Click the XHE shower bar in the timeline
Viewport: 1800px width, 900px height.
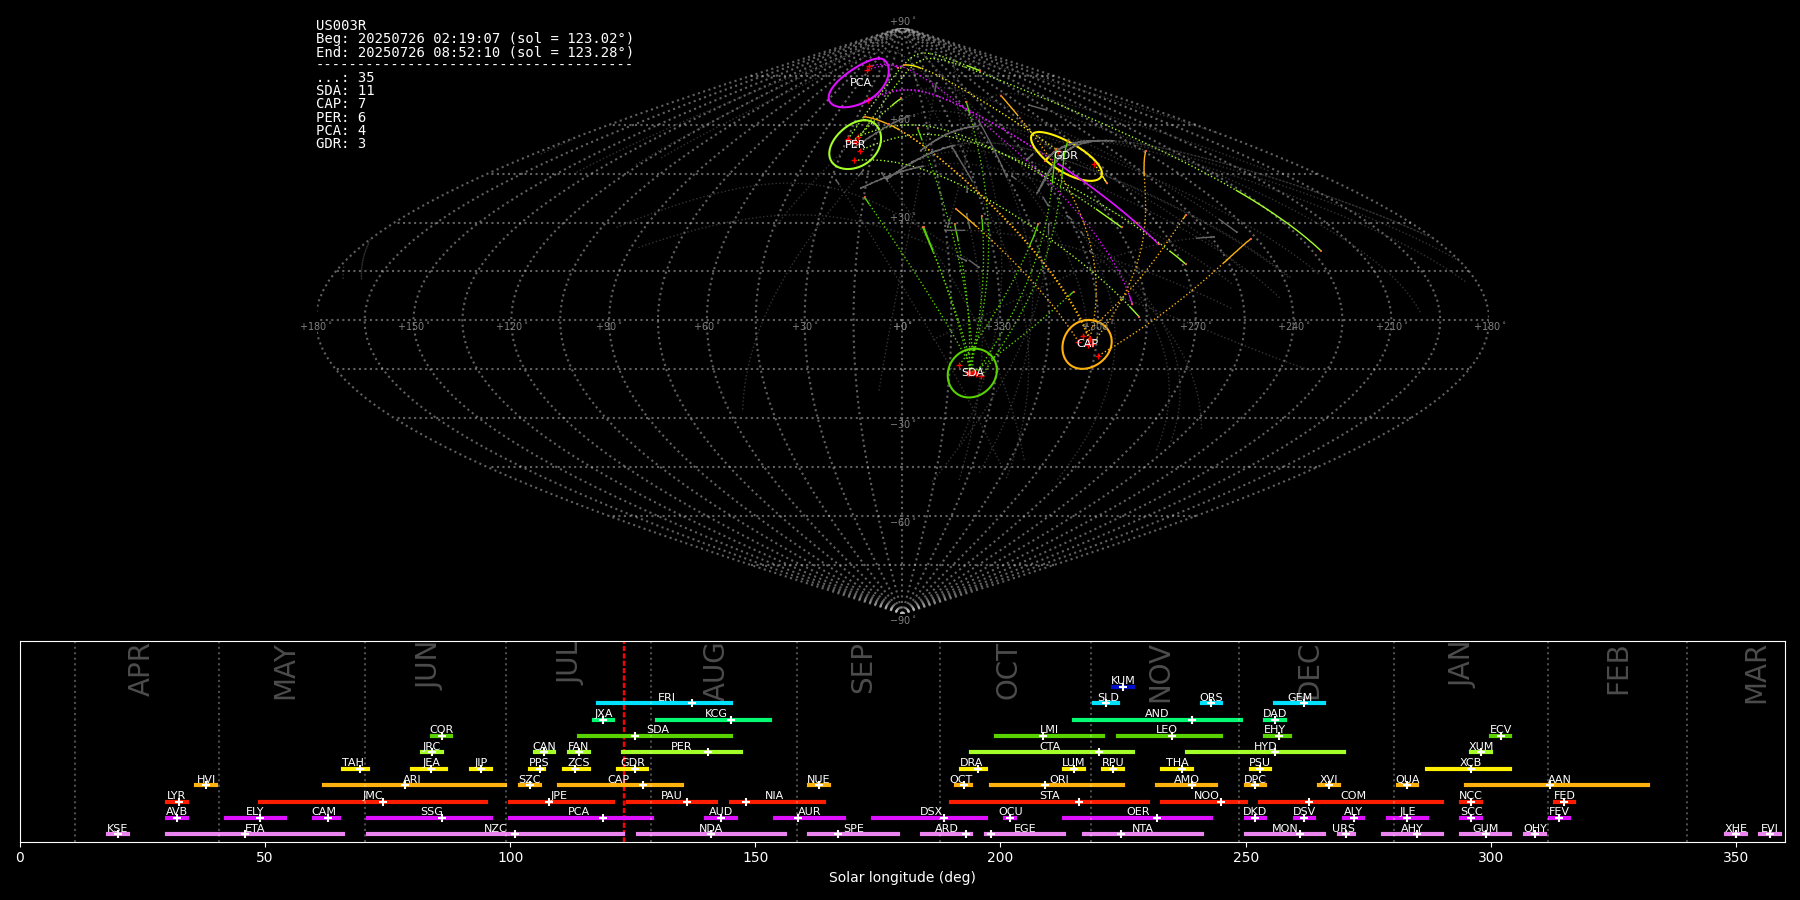[1736, 834]
